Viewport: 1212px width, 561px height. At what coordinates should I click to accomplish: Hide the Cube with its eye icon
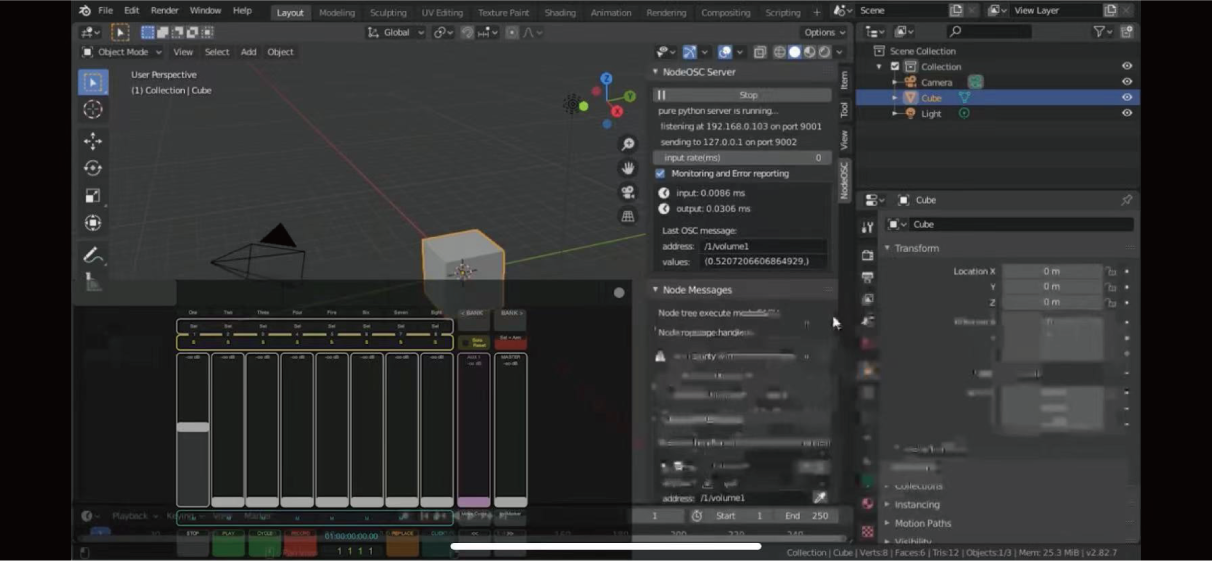tap(1127, 98)
